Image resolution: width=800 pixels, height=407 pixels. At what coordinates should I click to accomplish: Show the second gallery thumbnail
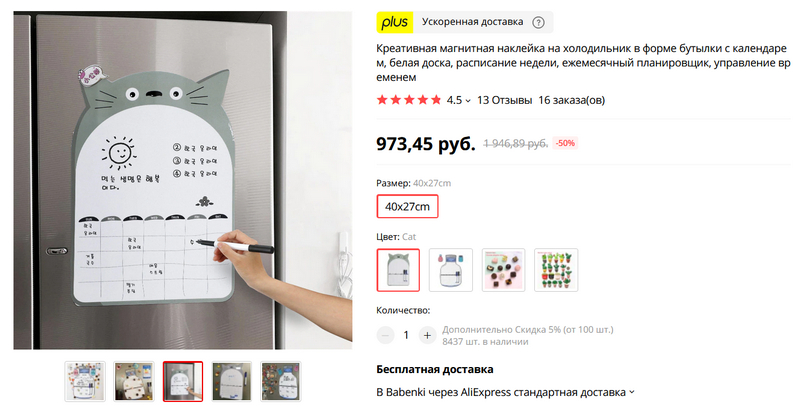[x=134, y=381]
